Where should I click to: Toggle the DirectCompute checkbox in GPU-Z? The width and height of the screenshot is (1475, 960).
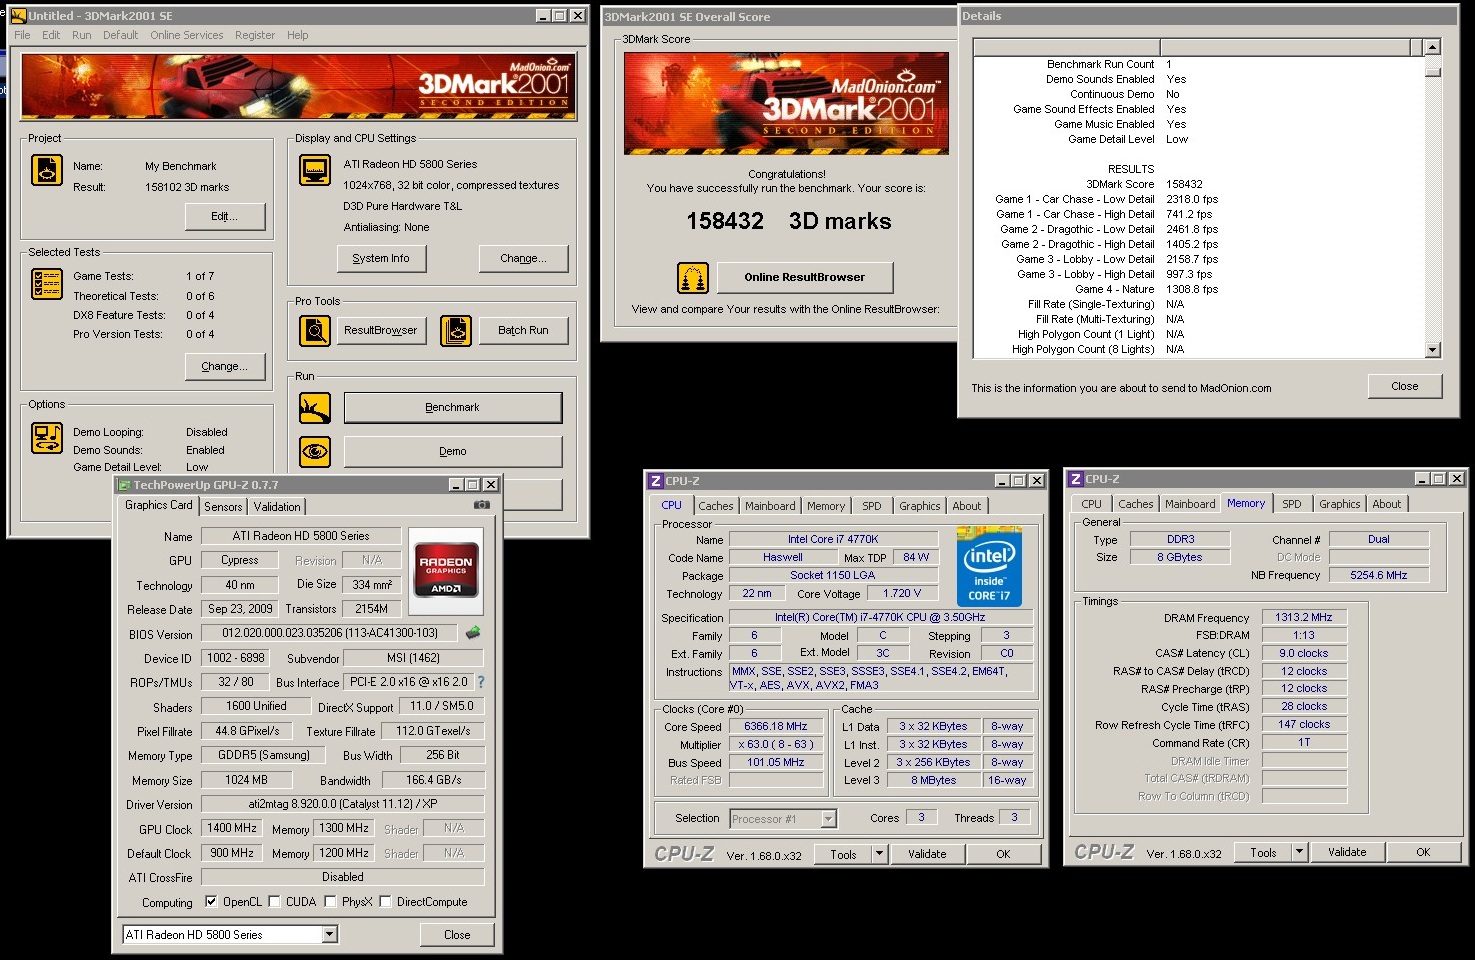[385, 901]
